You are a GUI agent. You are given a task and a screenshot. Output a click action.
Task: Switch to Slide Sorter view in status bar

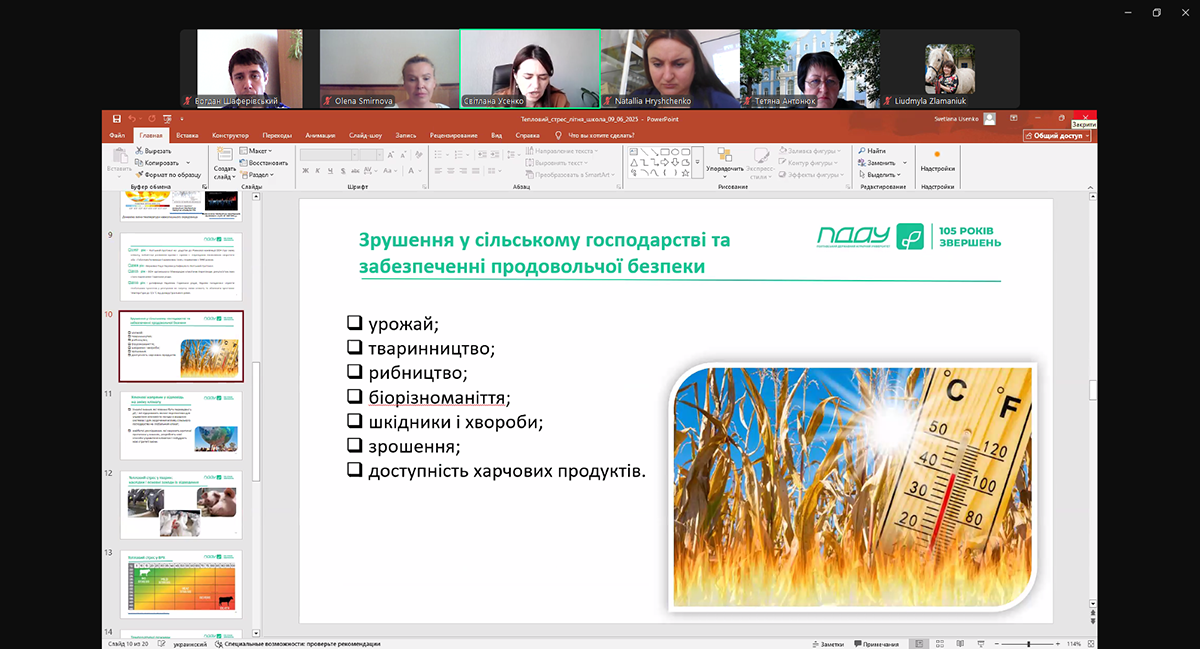pyautogui.click(x=940, y=644)
